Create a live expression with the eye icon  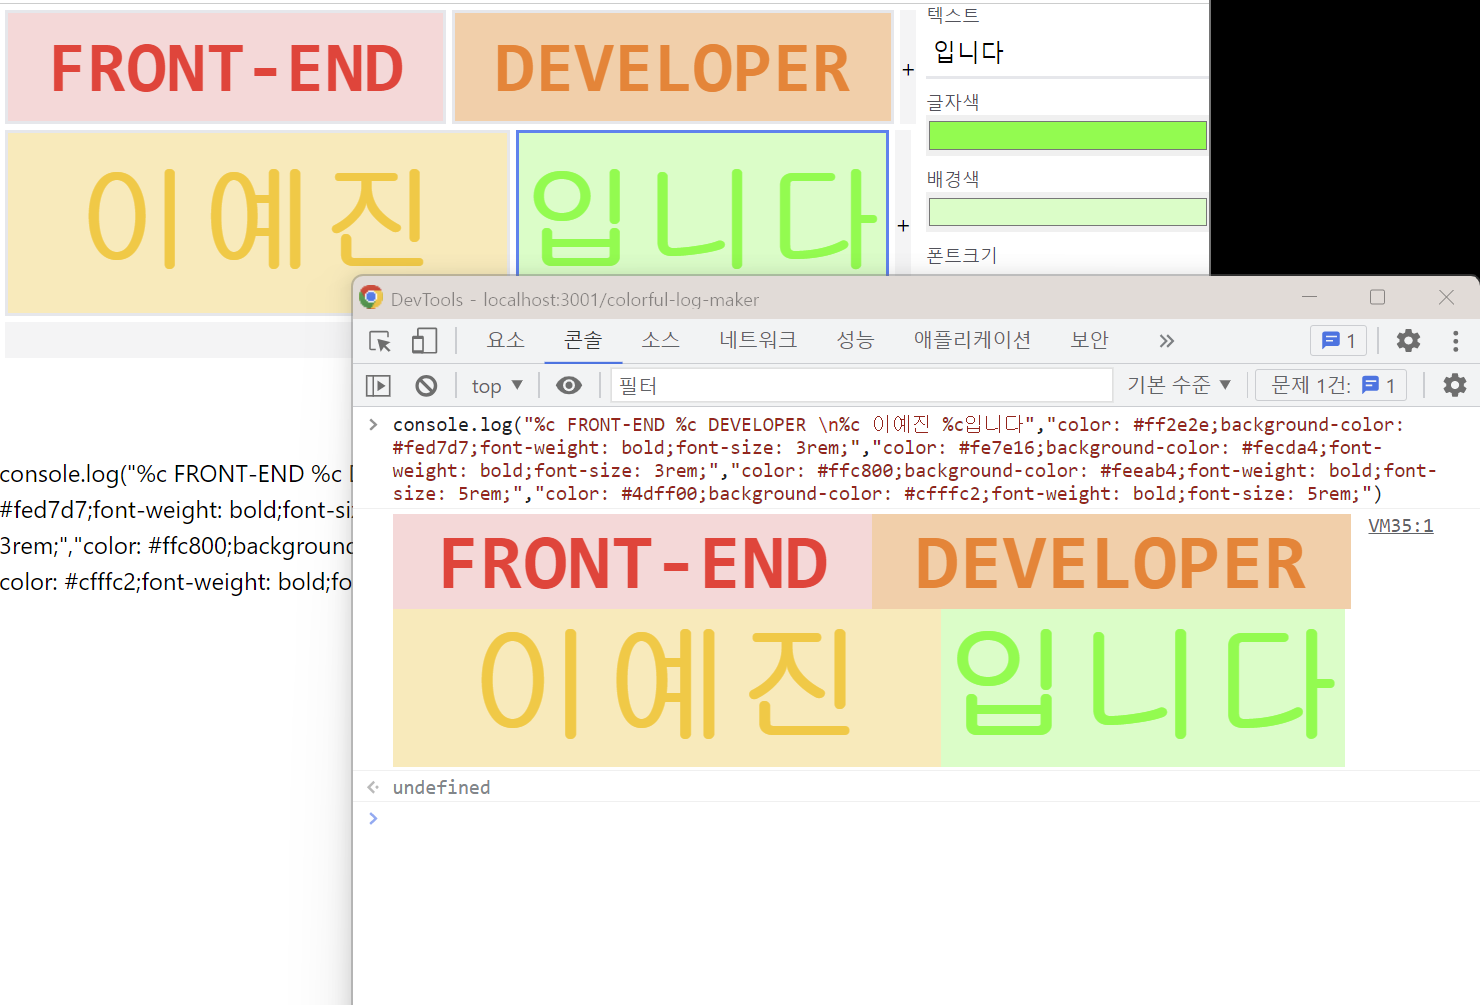569,385
